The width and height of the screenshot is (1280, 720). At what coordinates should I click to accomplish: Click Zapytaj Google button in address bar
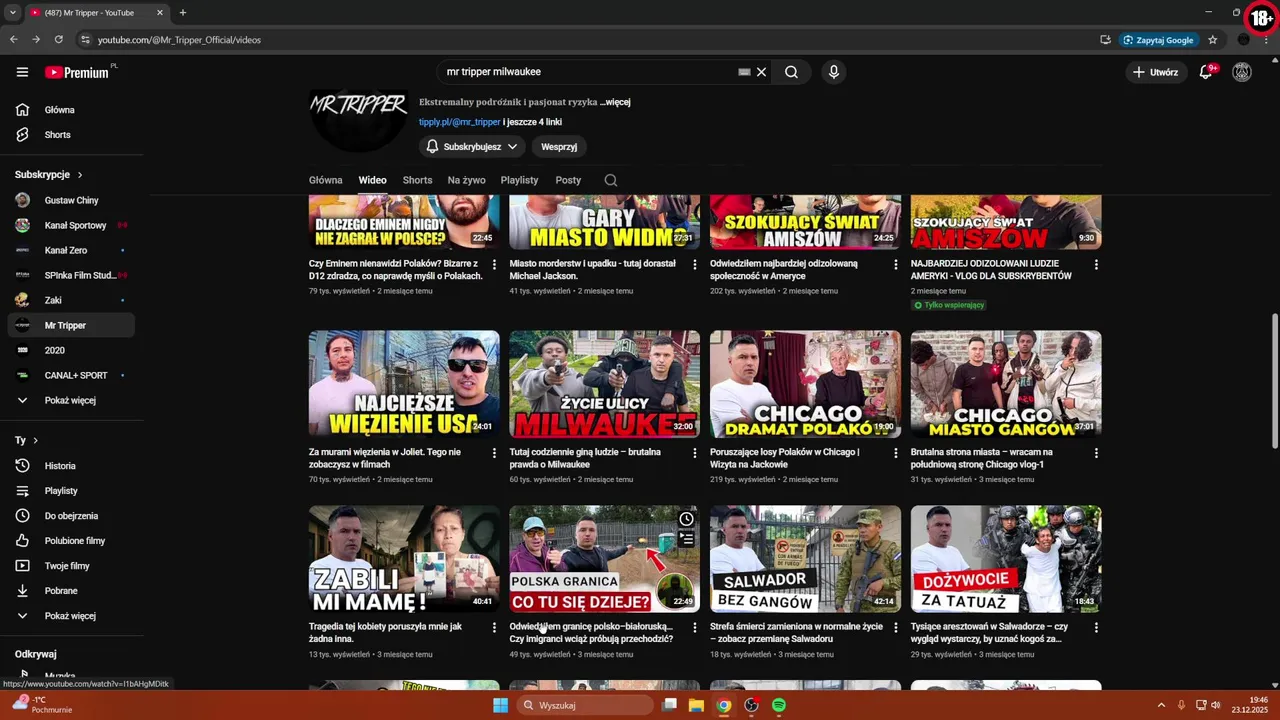click(x=1158, y=40)
